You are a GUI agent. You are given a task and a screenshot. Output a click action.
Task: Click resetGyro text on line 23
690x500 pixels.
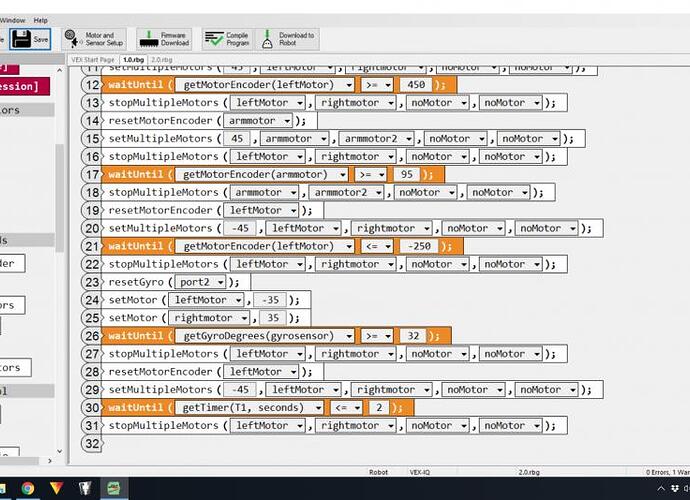[136, 282]
